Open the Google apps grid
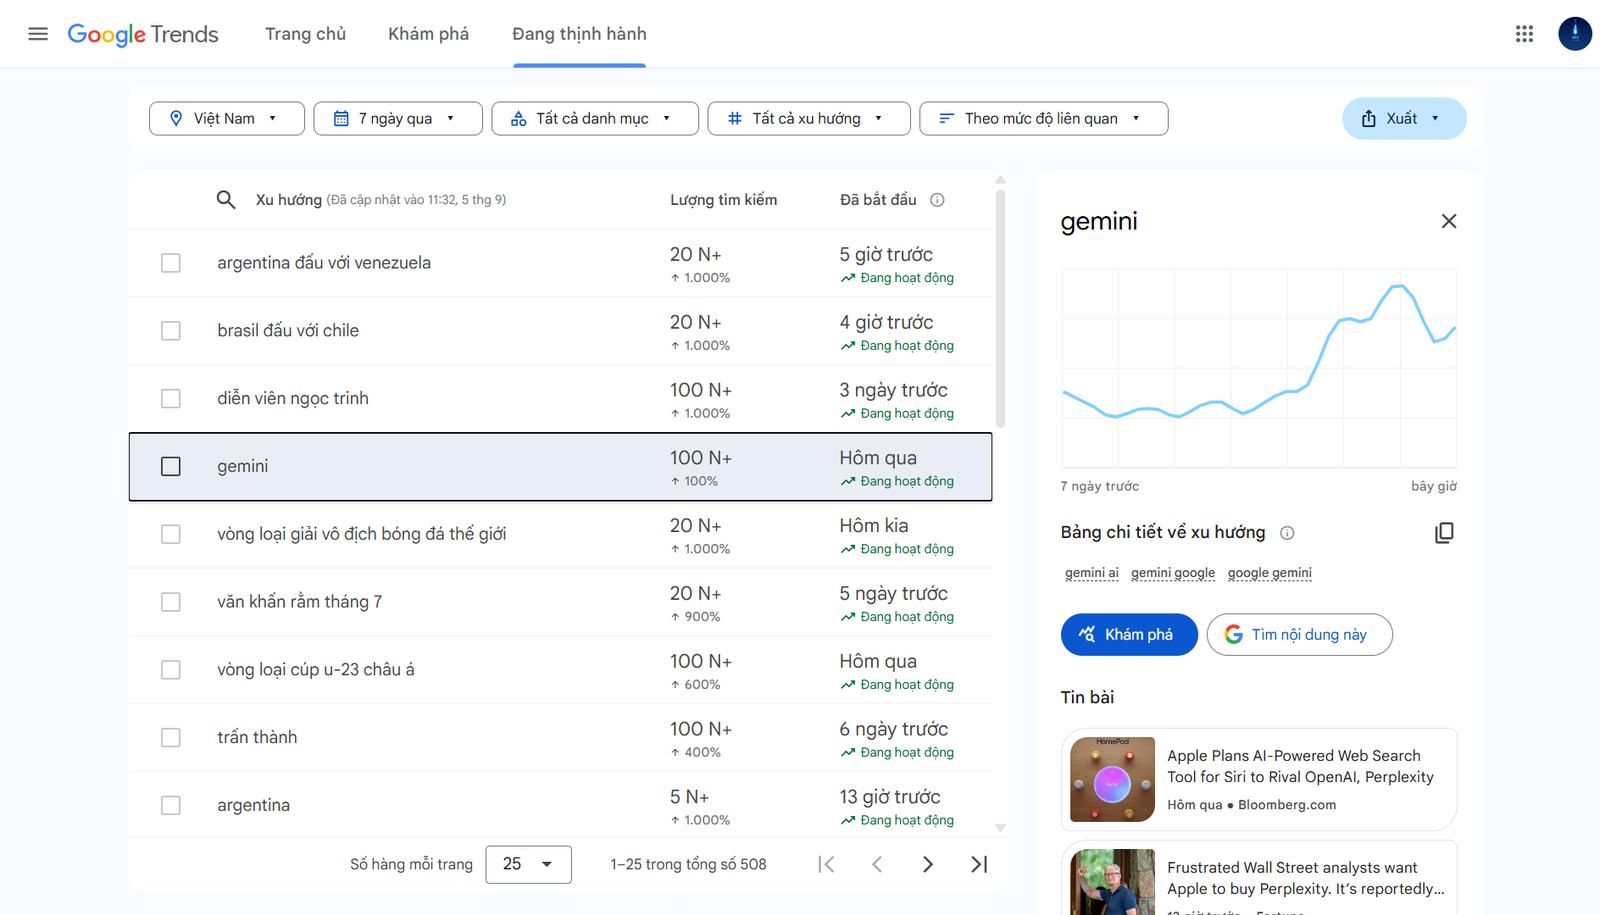 1524,34
